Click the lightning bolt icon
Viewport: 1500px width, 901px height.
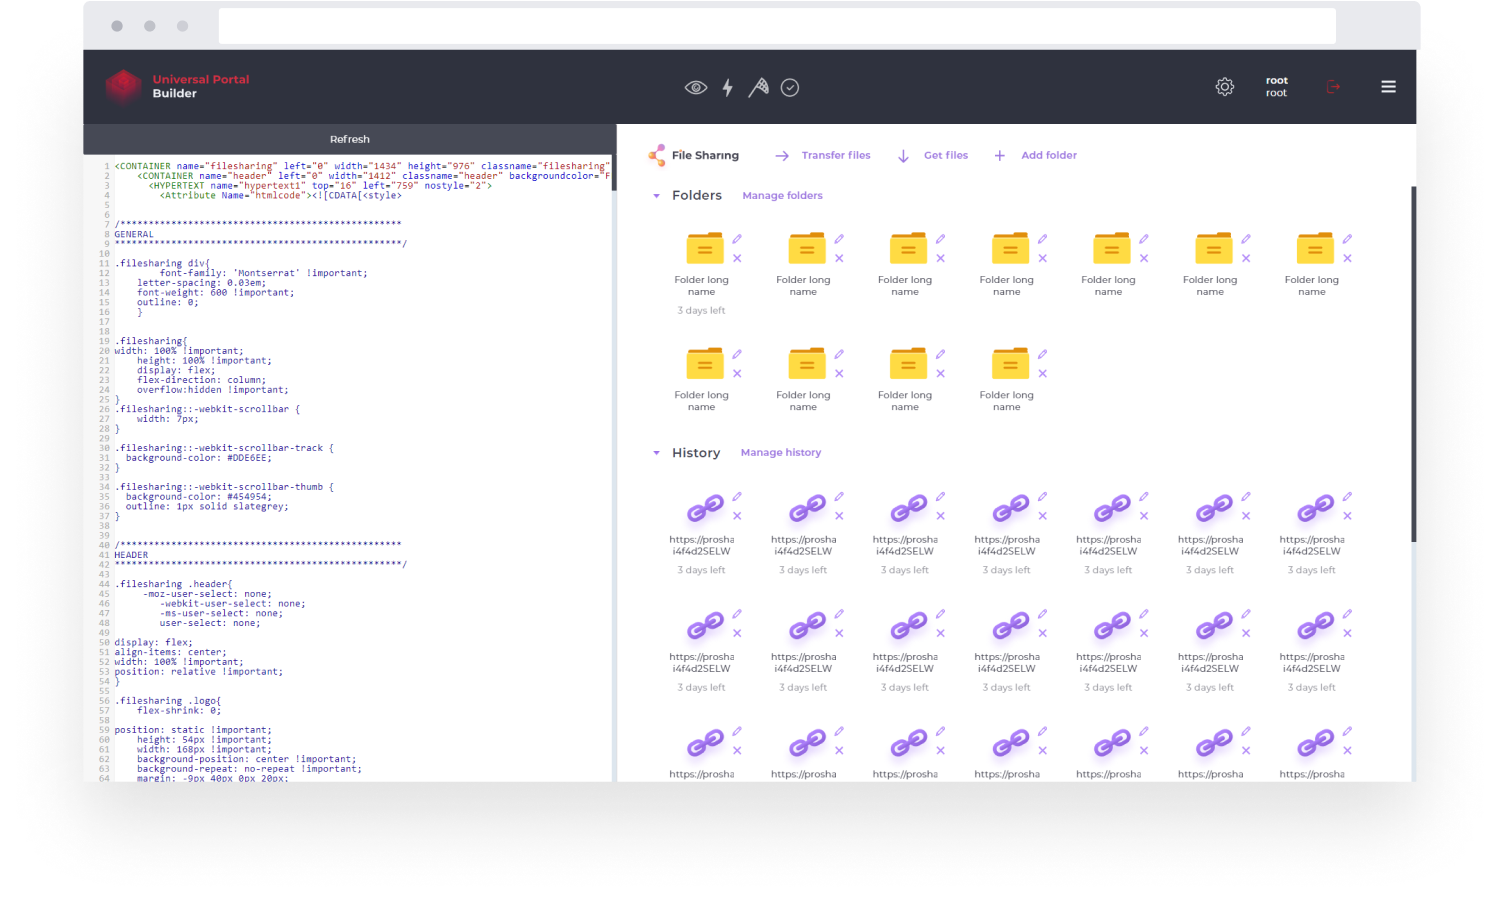(x=728, y=88)
